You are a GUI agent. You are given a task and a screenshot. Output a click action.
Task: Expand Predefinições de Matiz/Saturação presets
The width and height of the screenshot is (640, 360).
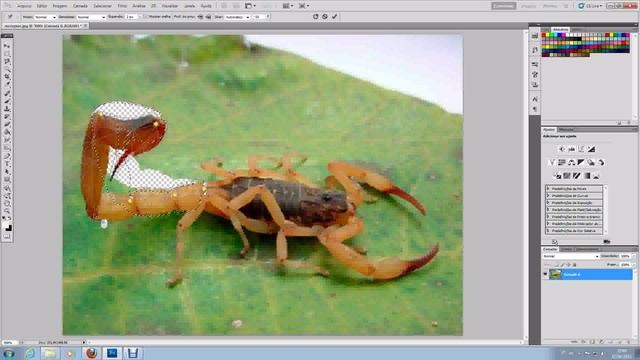tap(548, 209)
